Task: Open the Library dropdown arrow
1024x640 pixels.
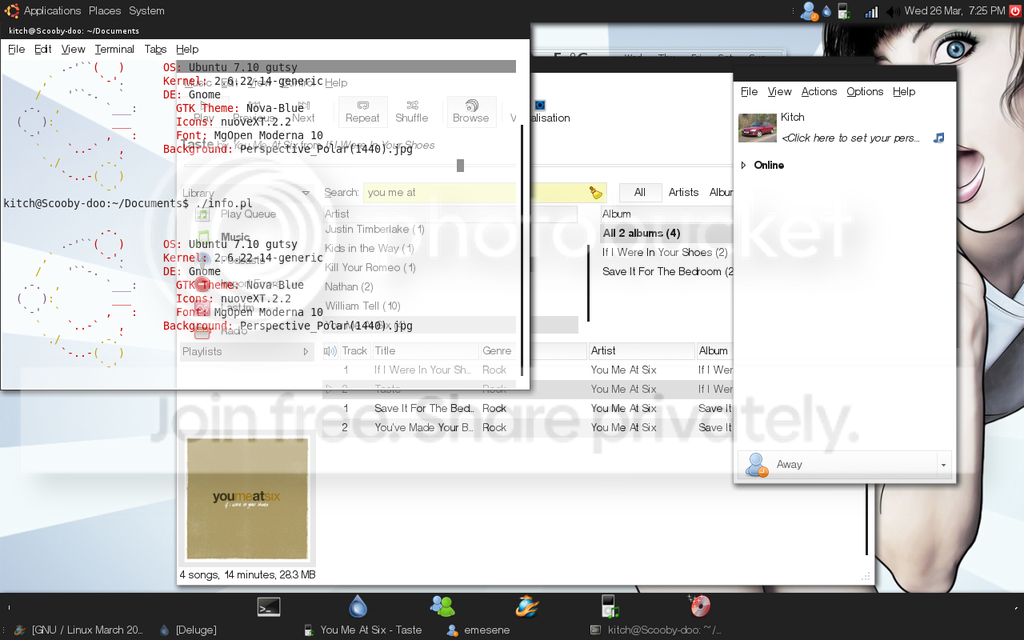Action: 305,193
